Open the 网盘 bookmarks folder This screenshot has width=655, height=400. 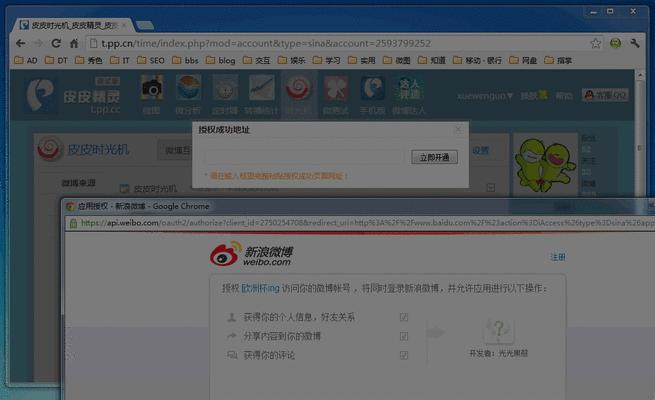click(523, 61)
